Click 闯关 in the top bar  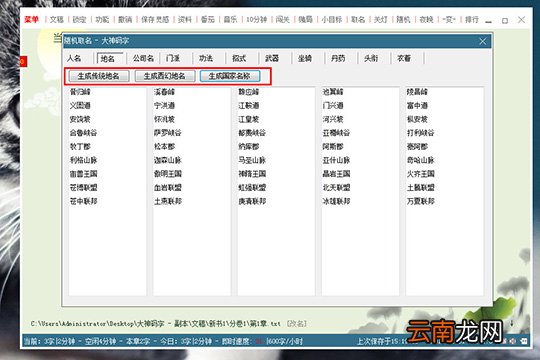pos(282,19)
